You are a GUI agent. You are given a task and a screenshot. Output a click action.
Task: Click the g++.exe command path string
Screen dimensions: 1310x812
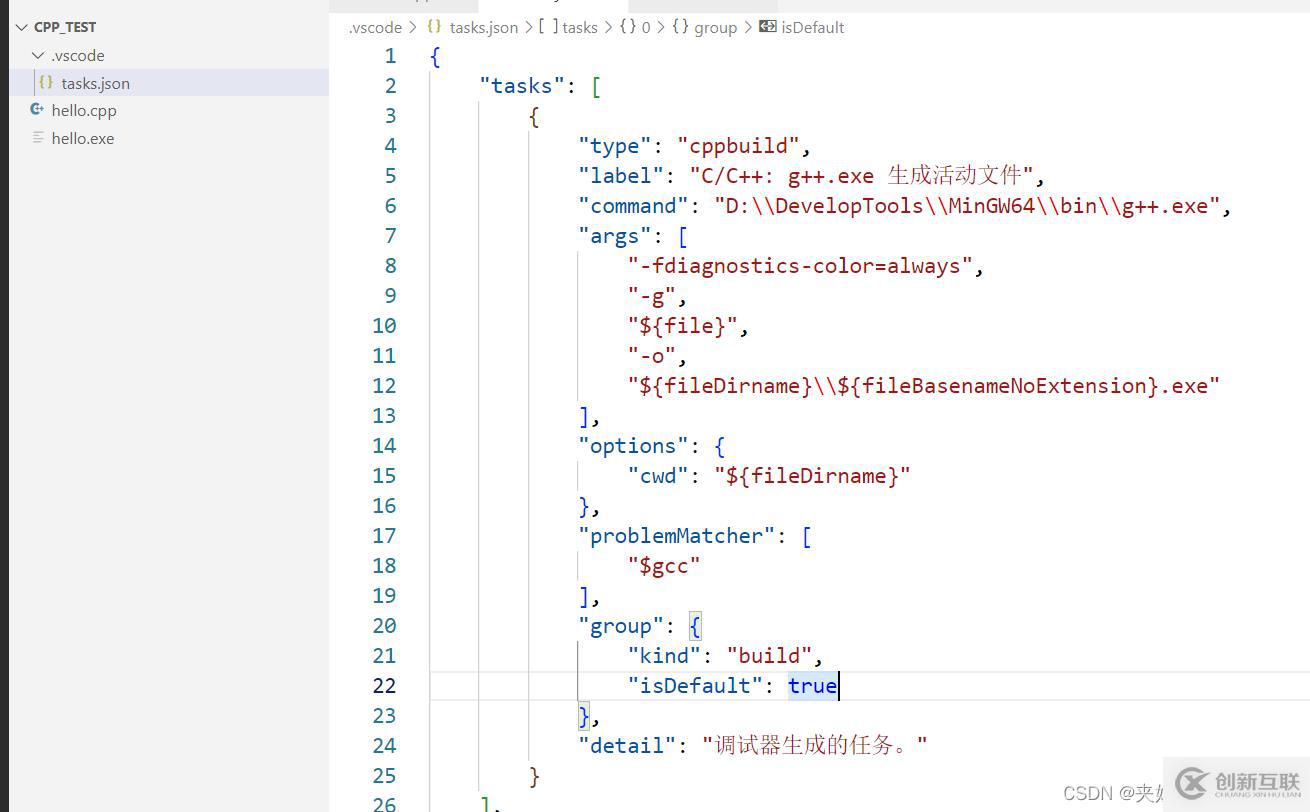967,206
